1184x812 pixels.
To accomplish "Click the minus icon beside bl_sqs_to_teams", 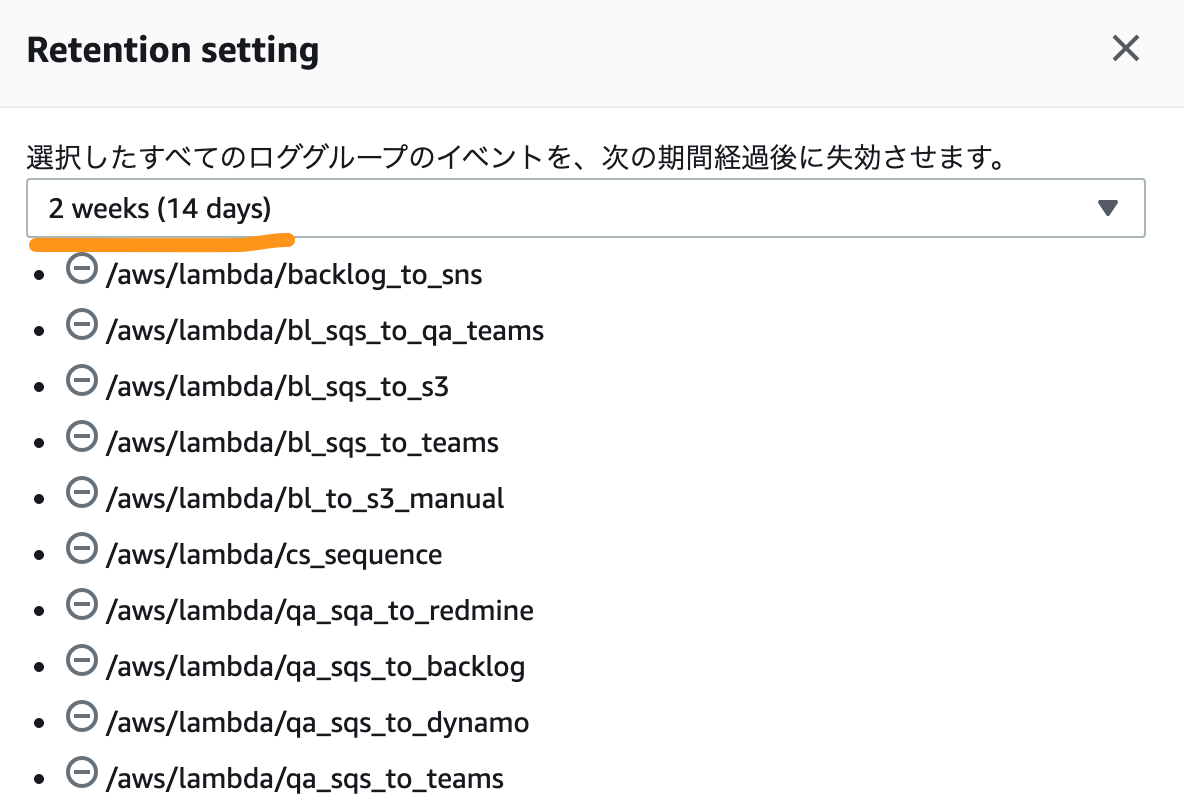I will pos(82,437).
